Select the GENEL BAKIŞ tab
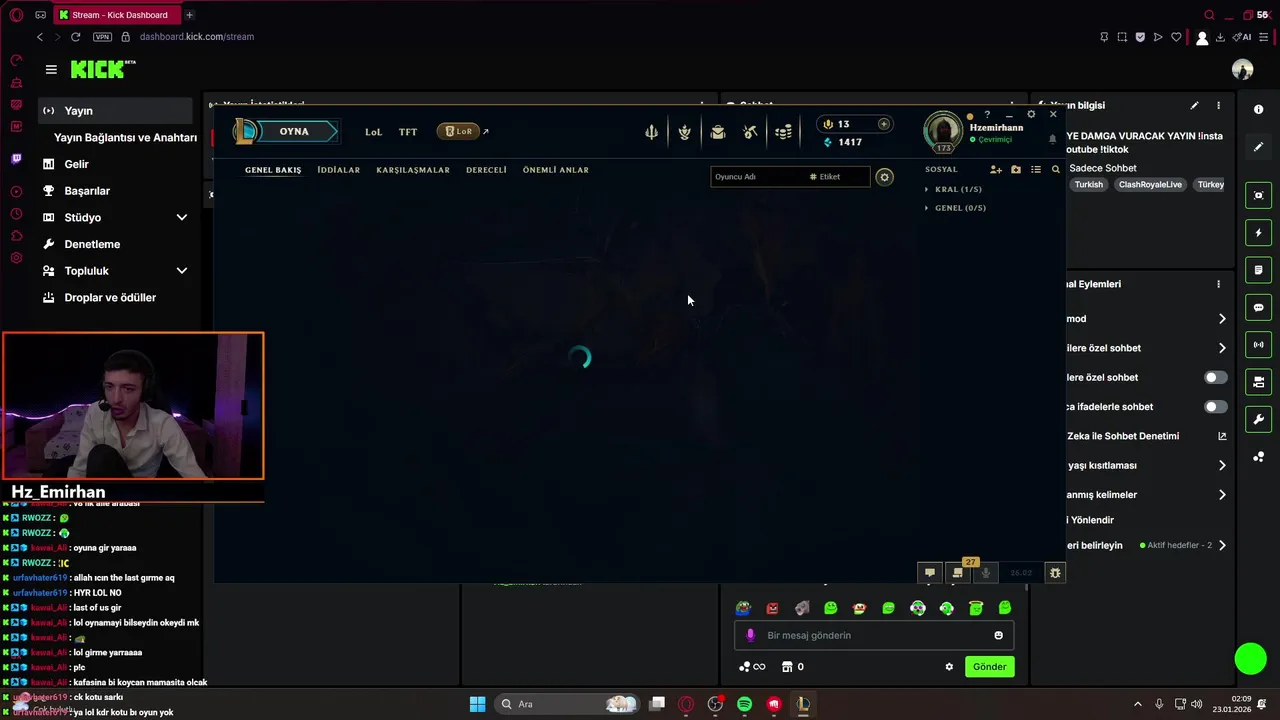 tap(273, 170)
